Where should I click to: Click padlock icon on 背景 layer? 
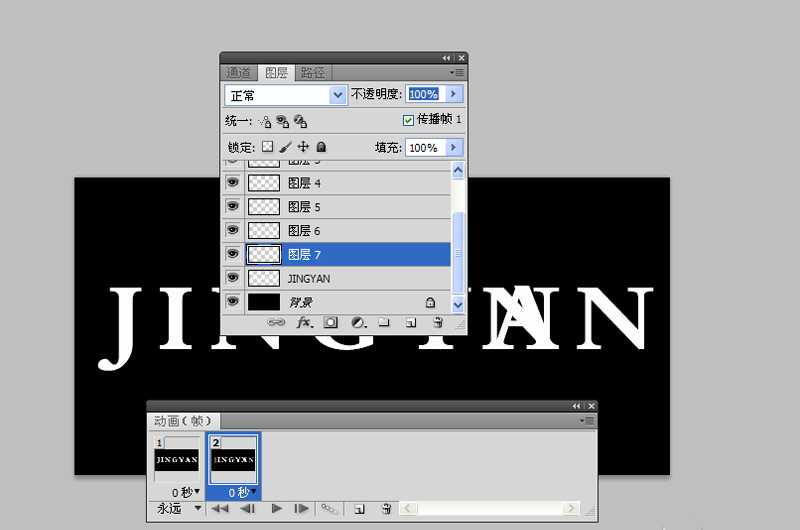[x=430, y=302]
